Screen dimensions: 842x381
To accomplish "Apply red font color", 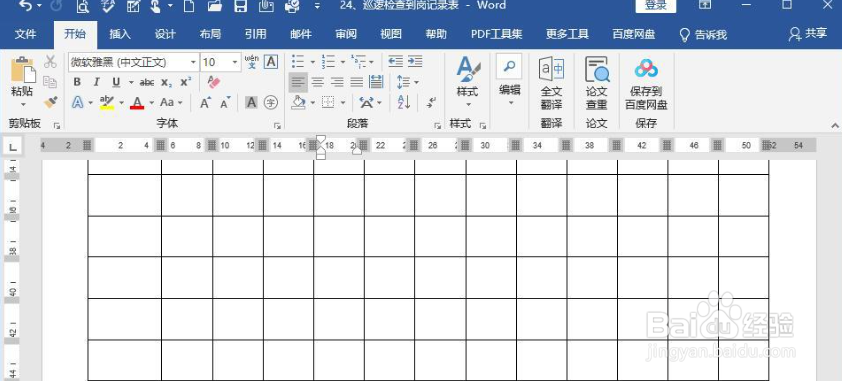I will pyautogui.click(x=137, y=102).
